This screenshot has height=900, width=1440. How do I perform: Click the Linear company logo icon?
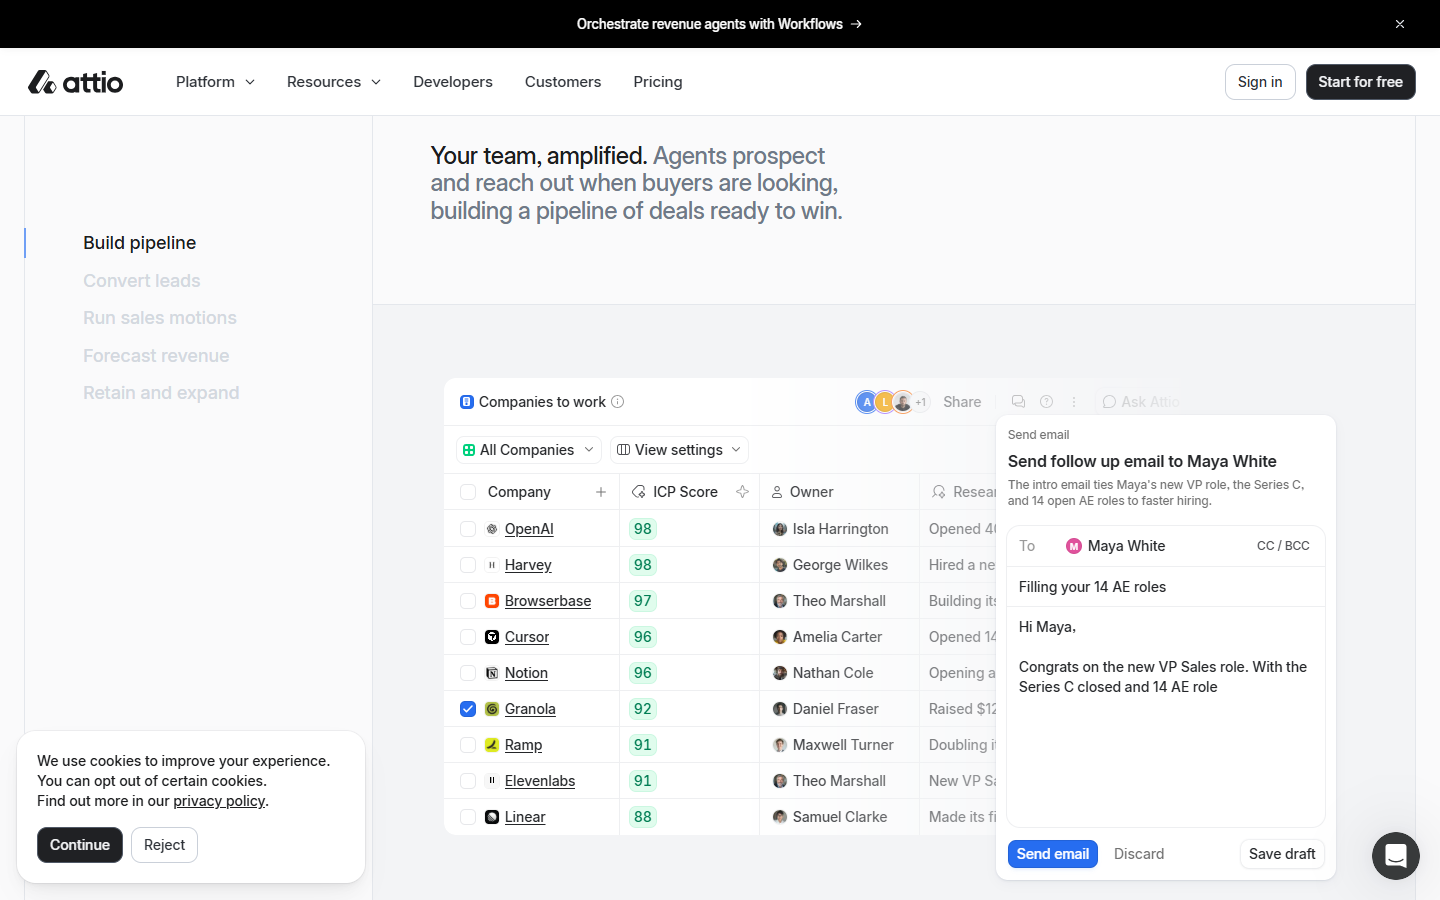492,817
